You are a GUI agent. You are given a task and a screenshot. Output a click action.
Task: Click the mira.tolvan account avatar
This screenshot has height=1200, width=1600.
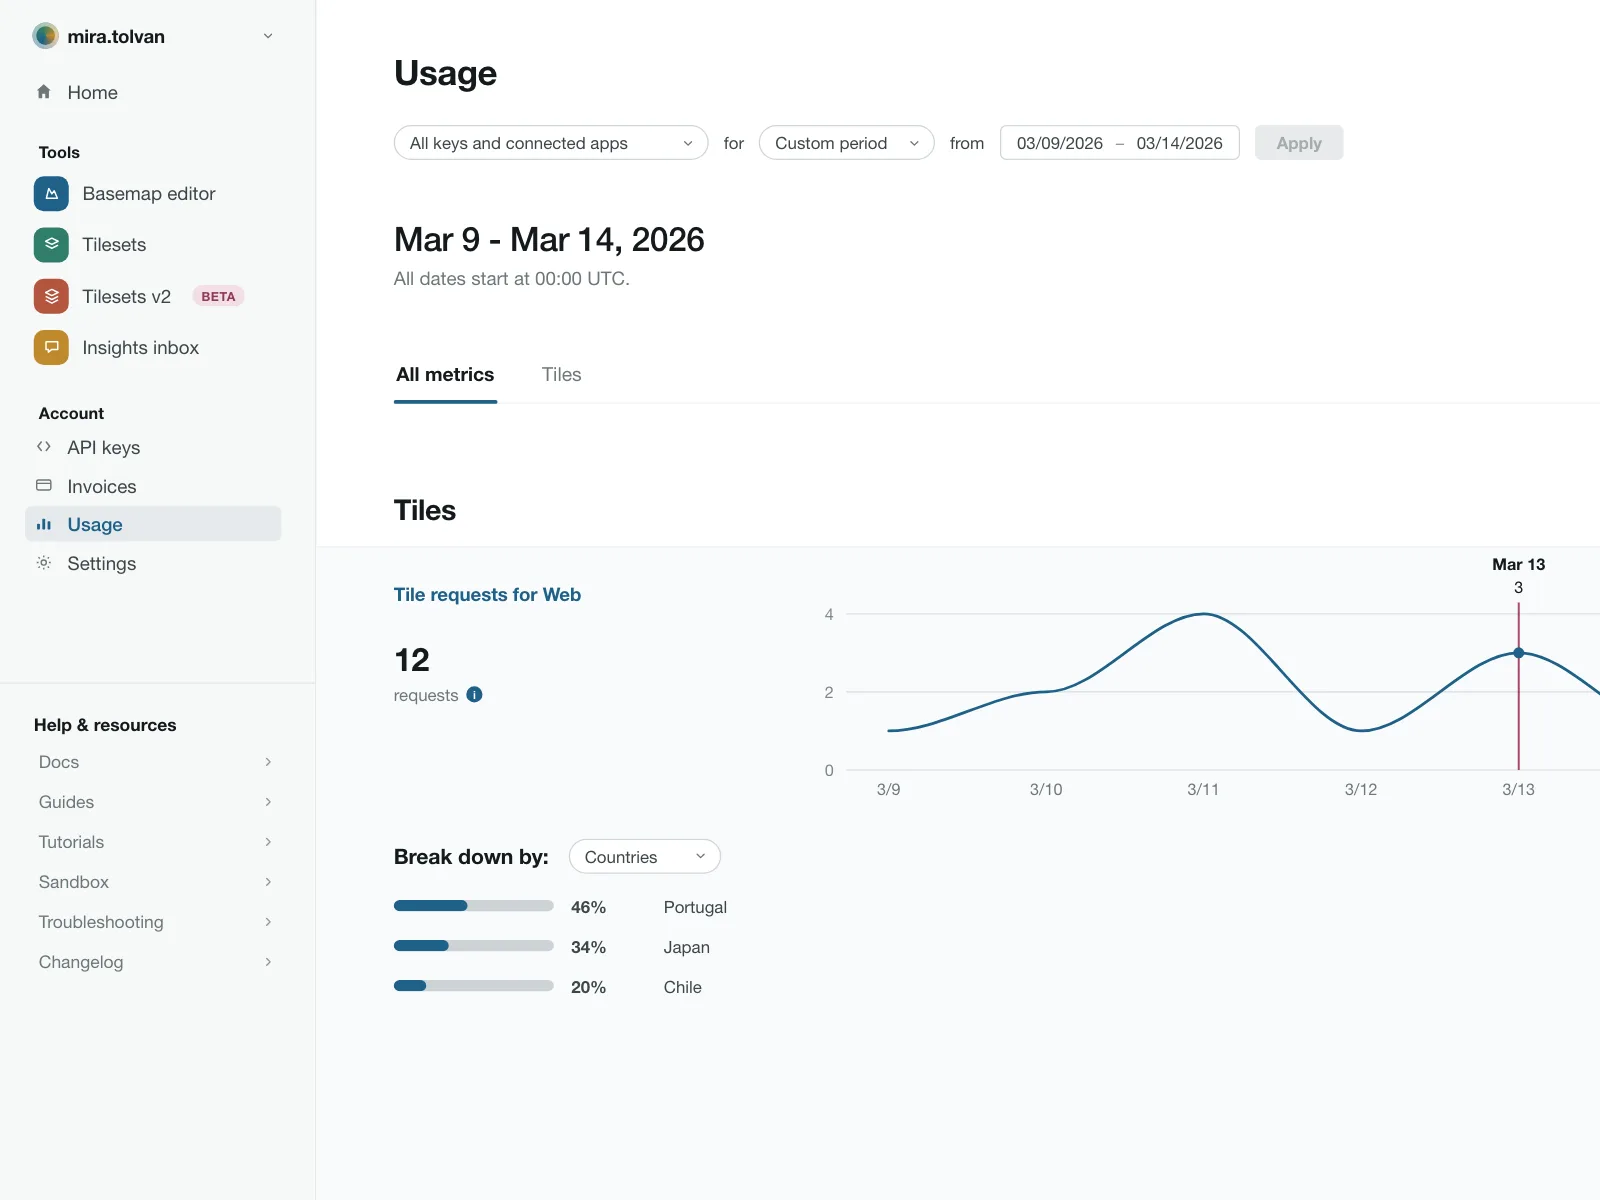click(45, 36)
